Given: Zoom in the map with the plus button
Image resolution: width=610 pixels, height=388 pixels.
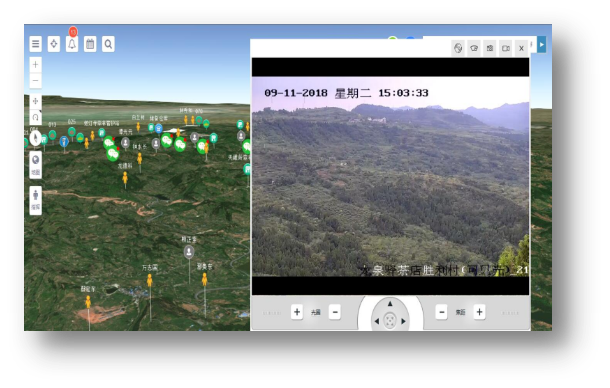Looking at the screenshot, I should point(35,65).
